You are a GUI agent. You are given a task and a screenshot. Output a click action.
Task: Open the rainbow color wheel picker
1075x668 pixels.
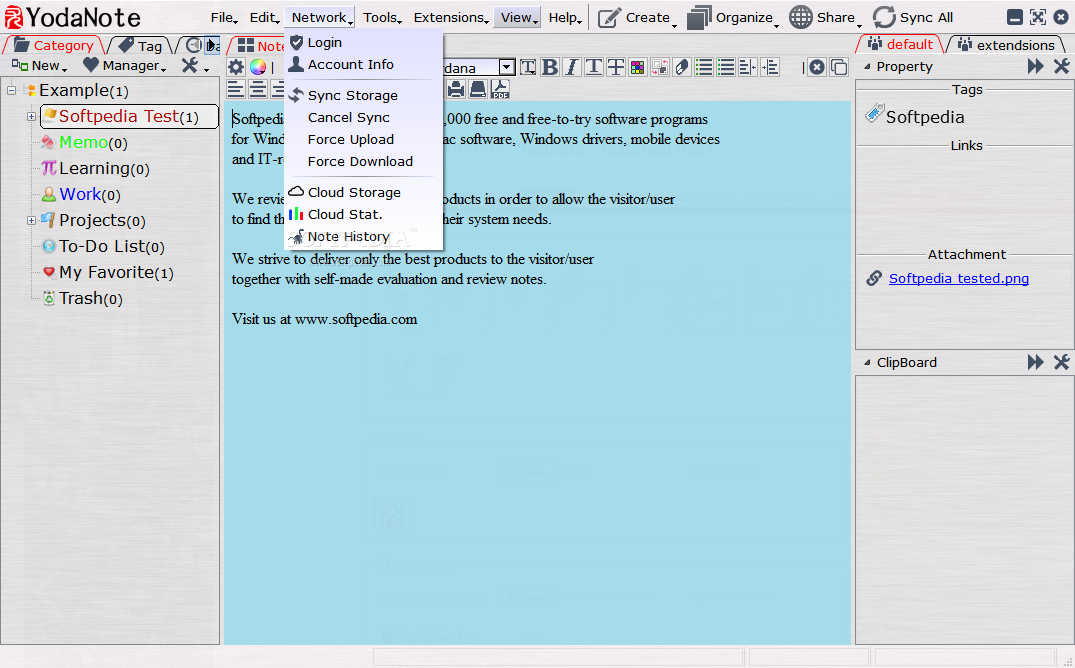(258, 67)
